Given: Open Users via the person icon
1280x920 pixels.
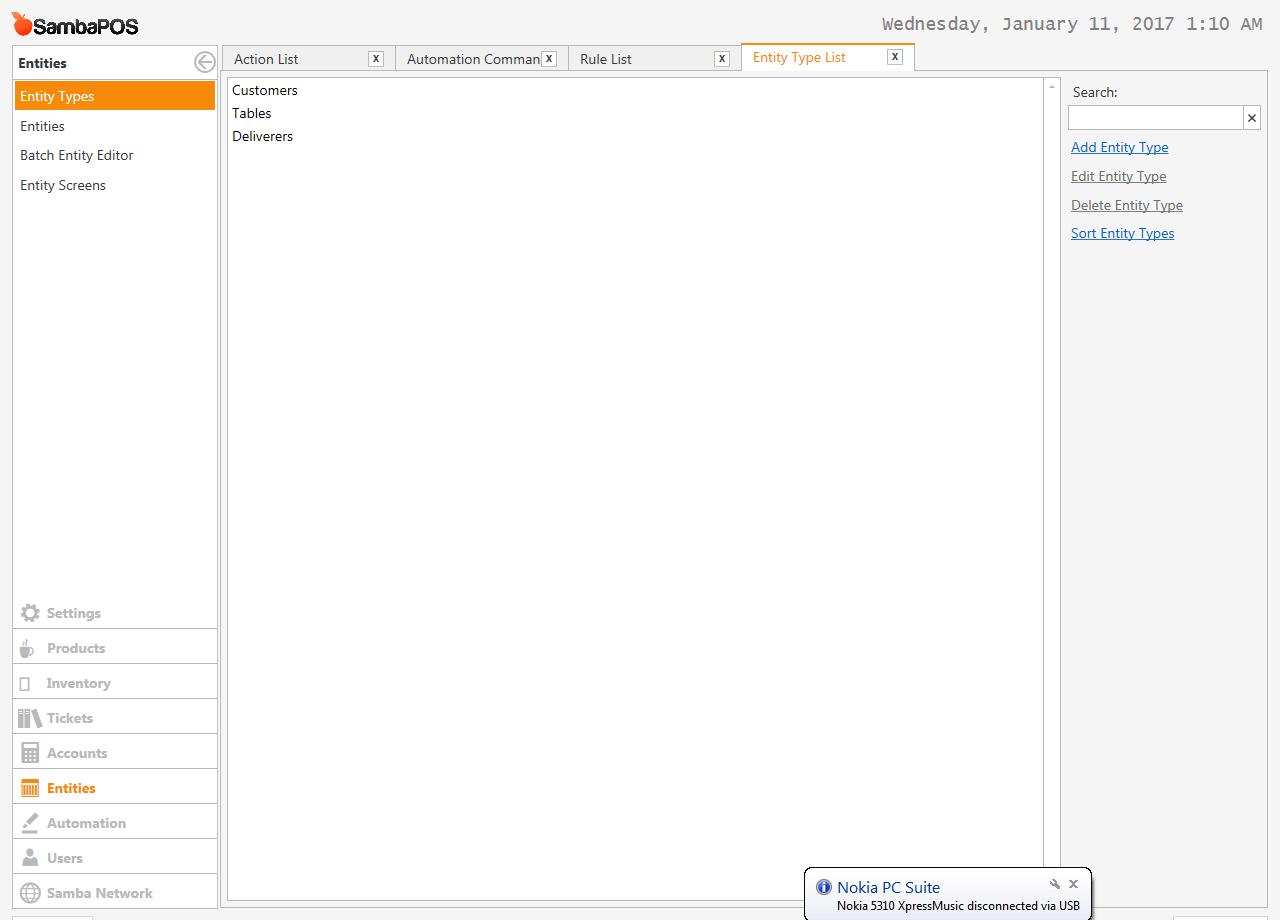Looking at the screenshot, I should (30, 858).
